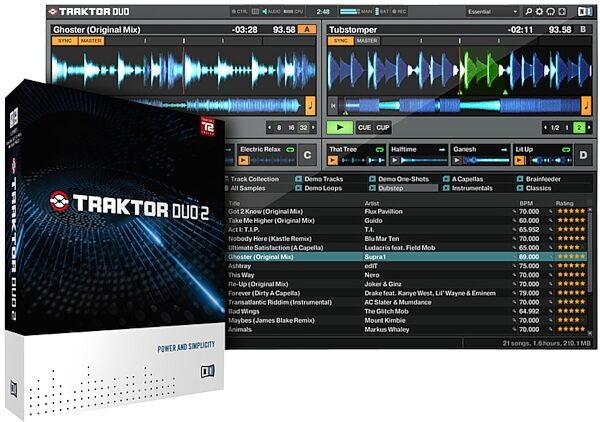The image size is (600, 422).
Task: Toggle loop mode on Lit Up slot
Action: pyautogui.click(x=566, y=150)
